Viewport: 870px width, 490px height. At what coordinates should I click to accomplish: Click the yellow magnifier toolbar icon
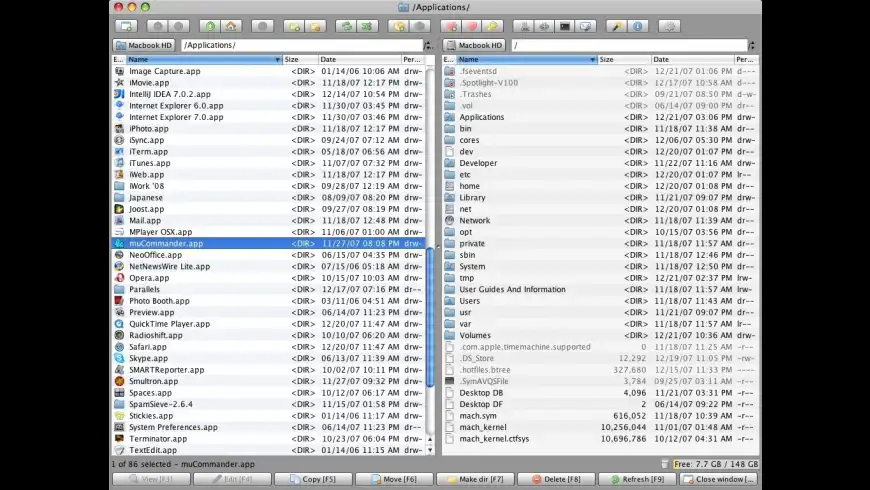[x=493, y=26]
